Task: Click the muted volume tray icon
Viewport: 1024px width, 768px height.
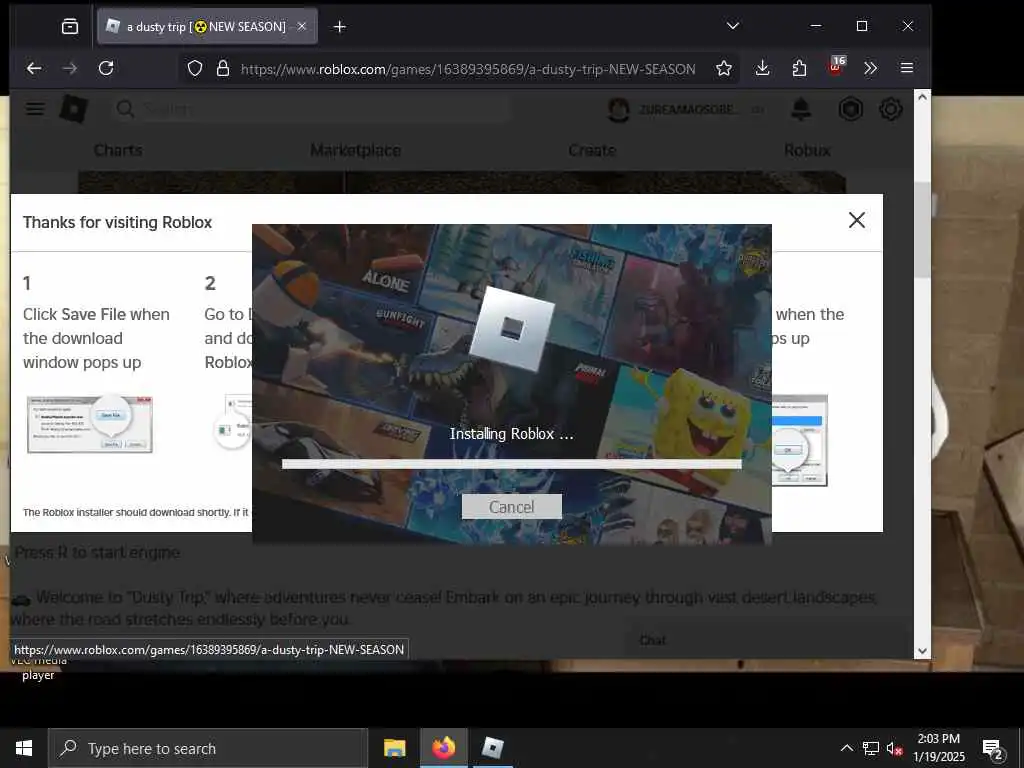Action: 894,748
